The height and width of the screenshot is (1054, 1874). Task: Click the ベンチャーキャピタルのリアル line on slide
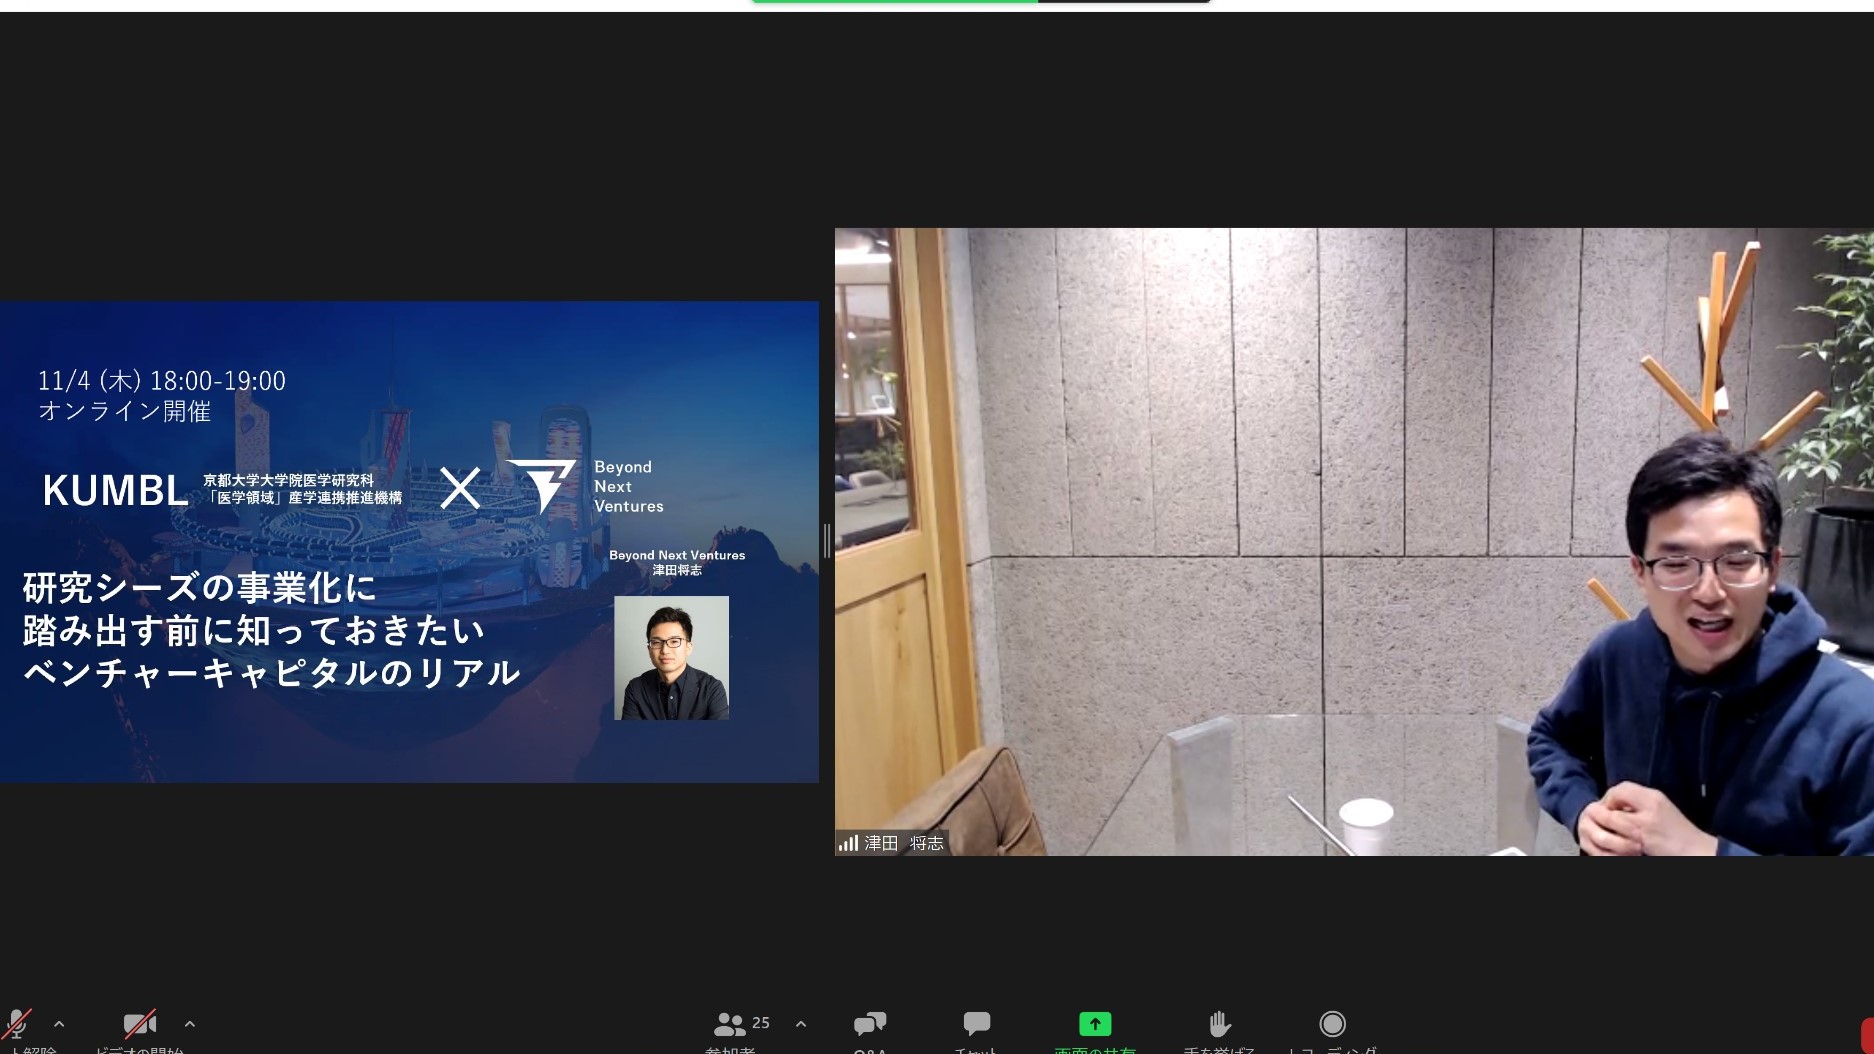271,673
